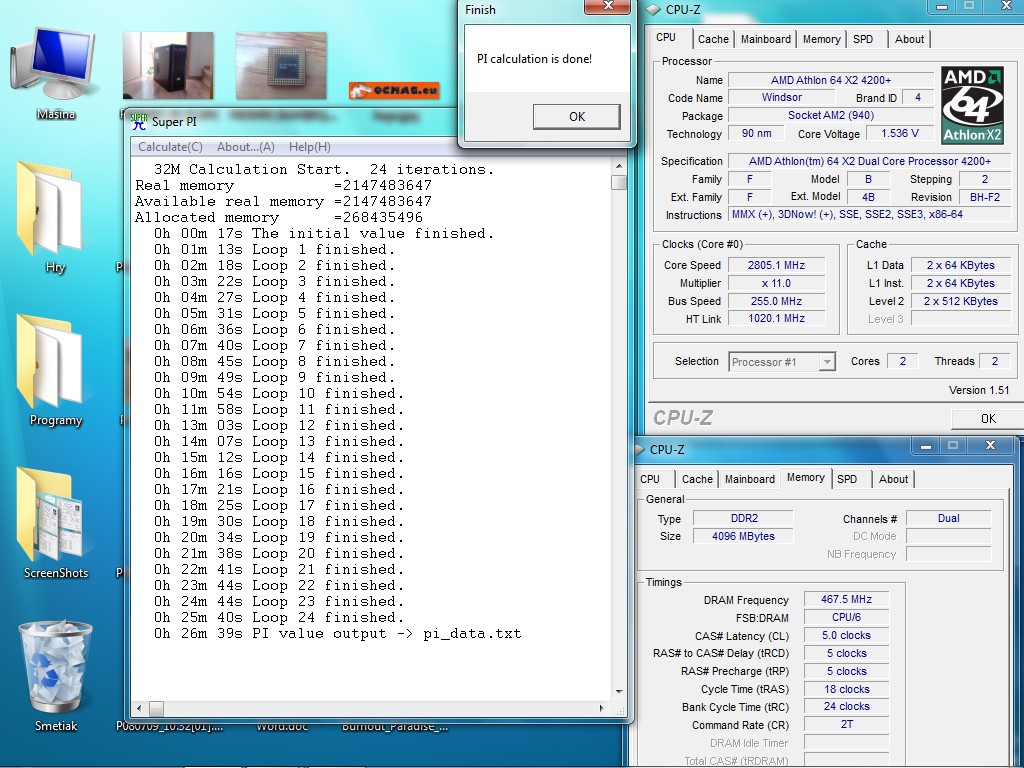
Task: Click the memory Type DDR2 field
Action: (x=743, y=519)
